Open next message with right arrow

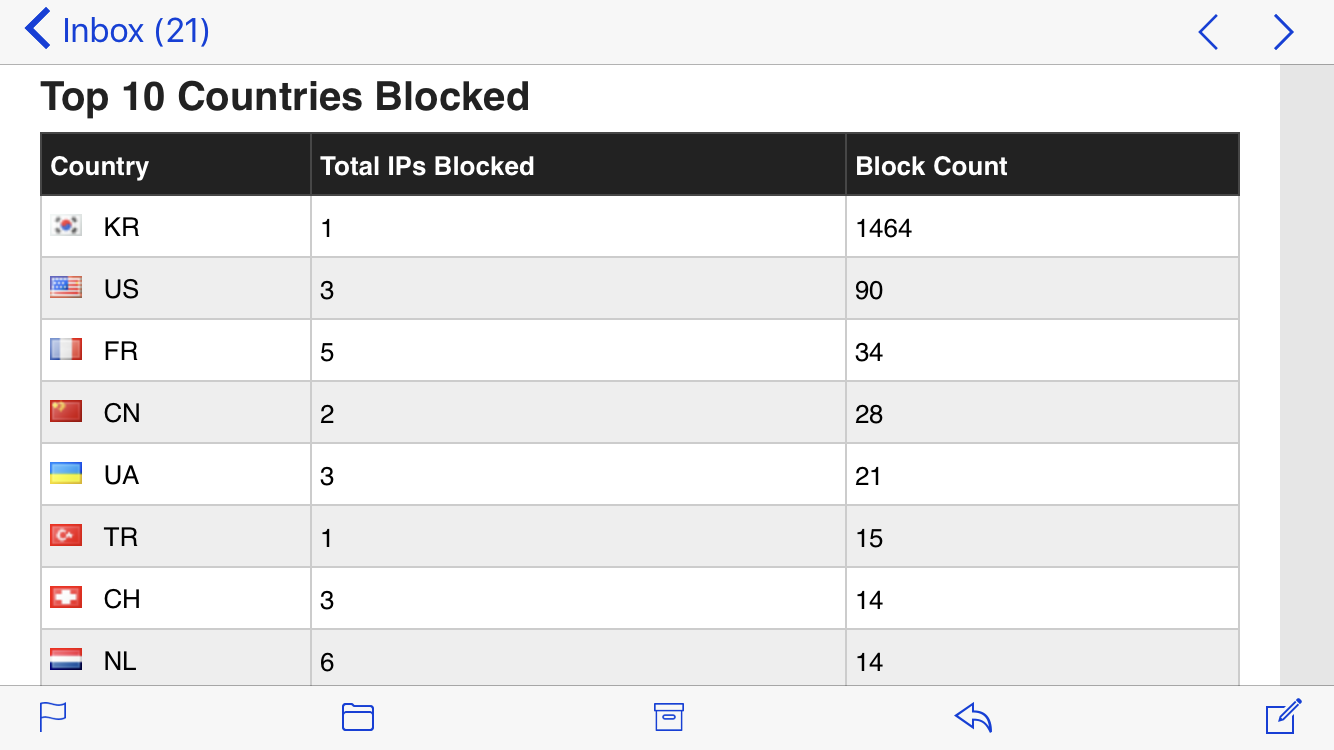coord(1284,32)
